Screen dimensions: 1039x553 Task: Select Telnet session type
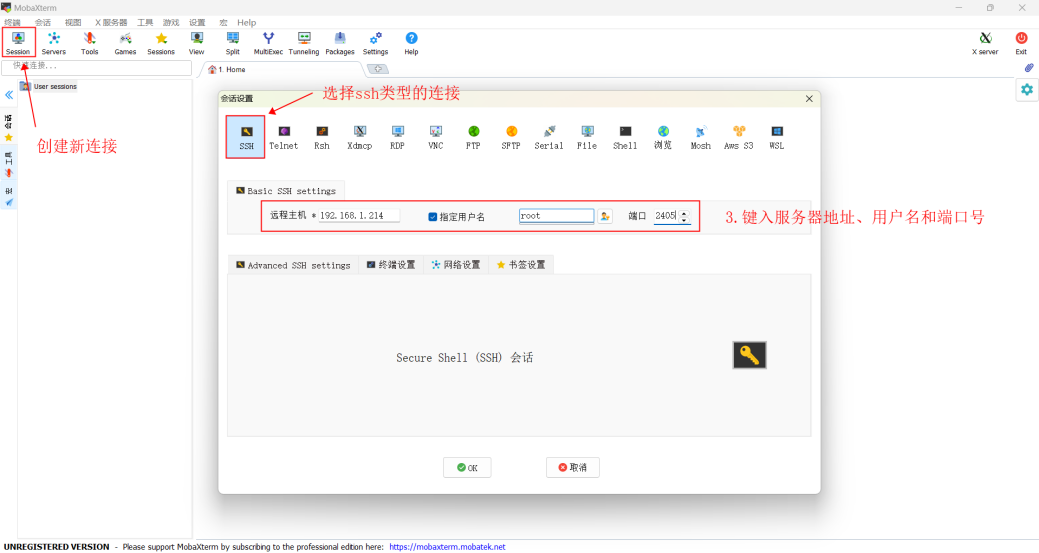pos(284,138)
